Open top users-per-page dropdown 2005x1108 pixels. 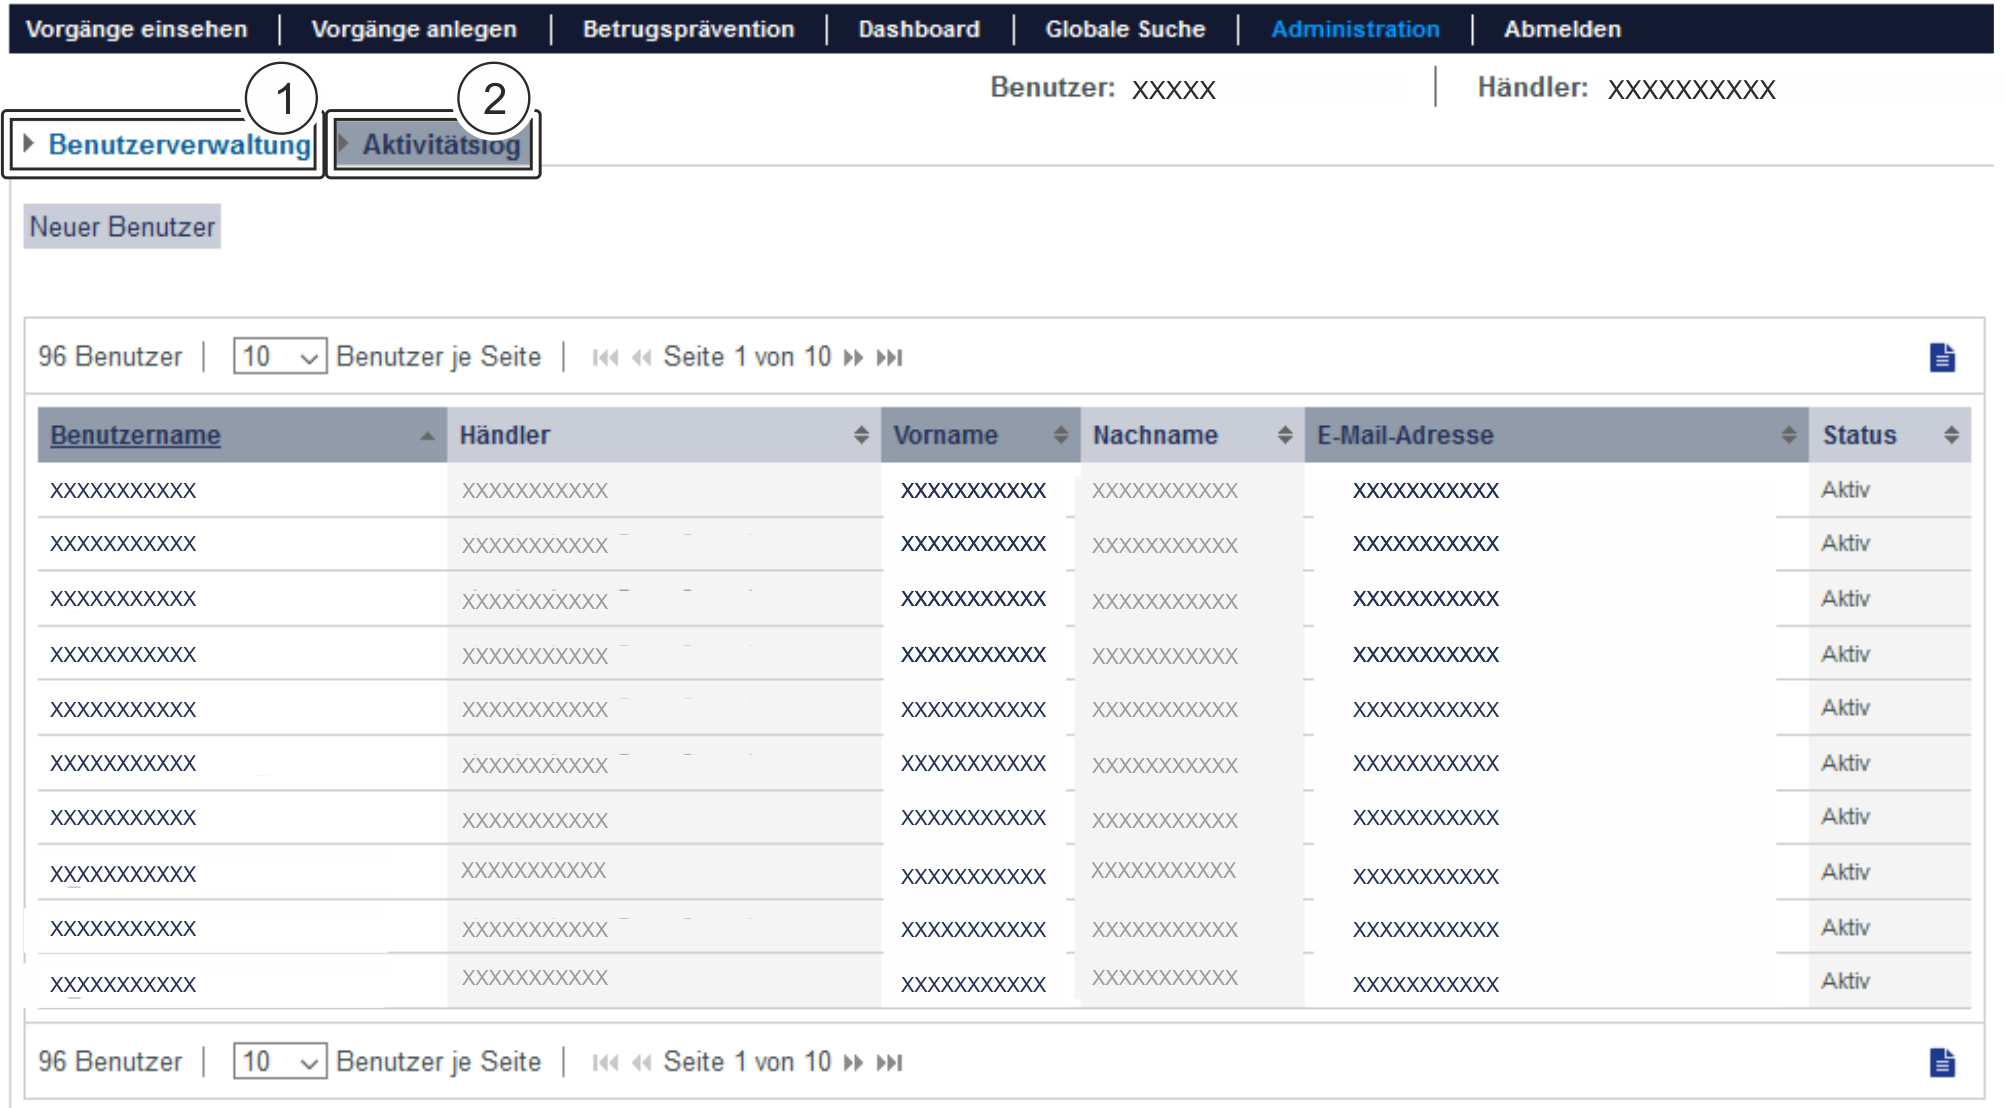(x=280, y=357)
